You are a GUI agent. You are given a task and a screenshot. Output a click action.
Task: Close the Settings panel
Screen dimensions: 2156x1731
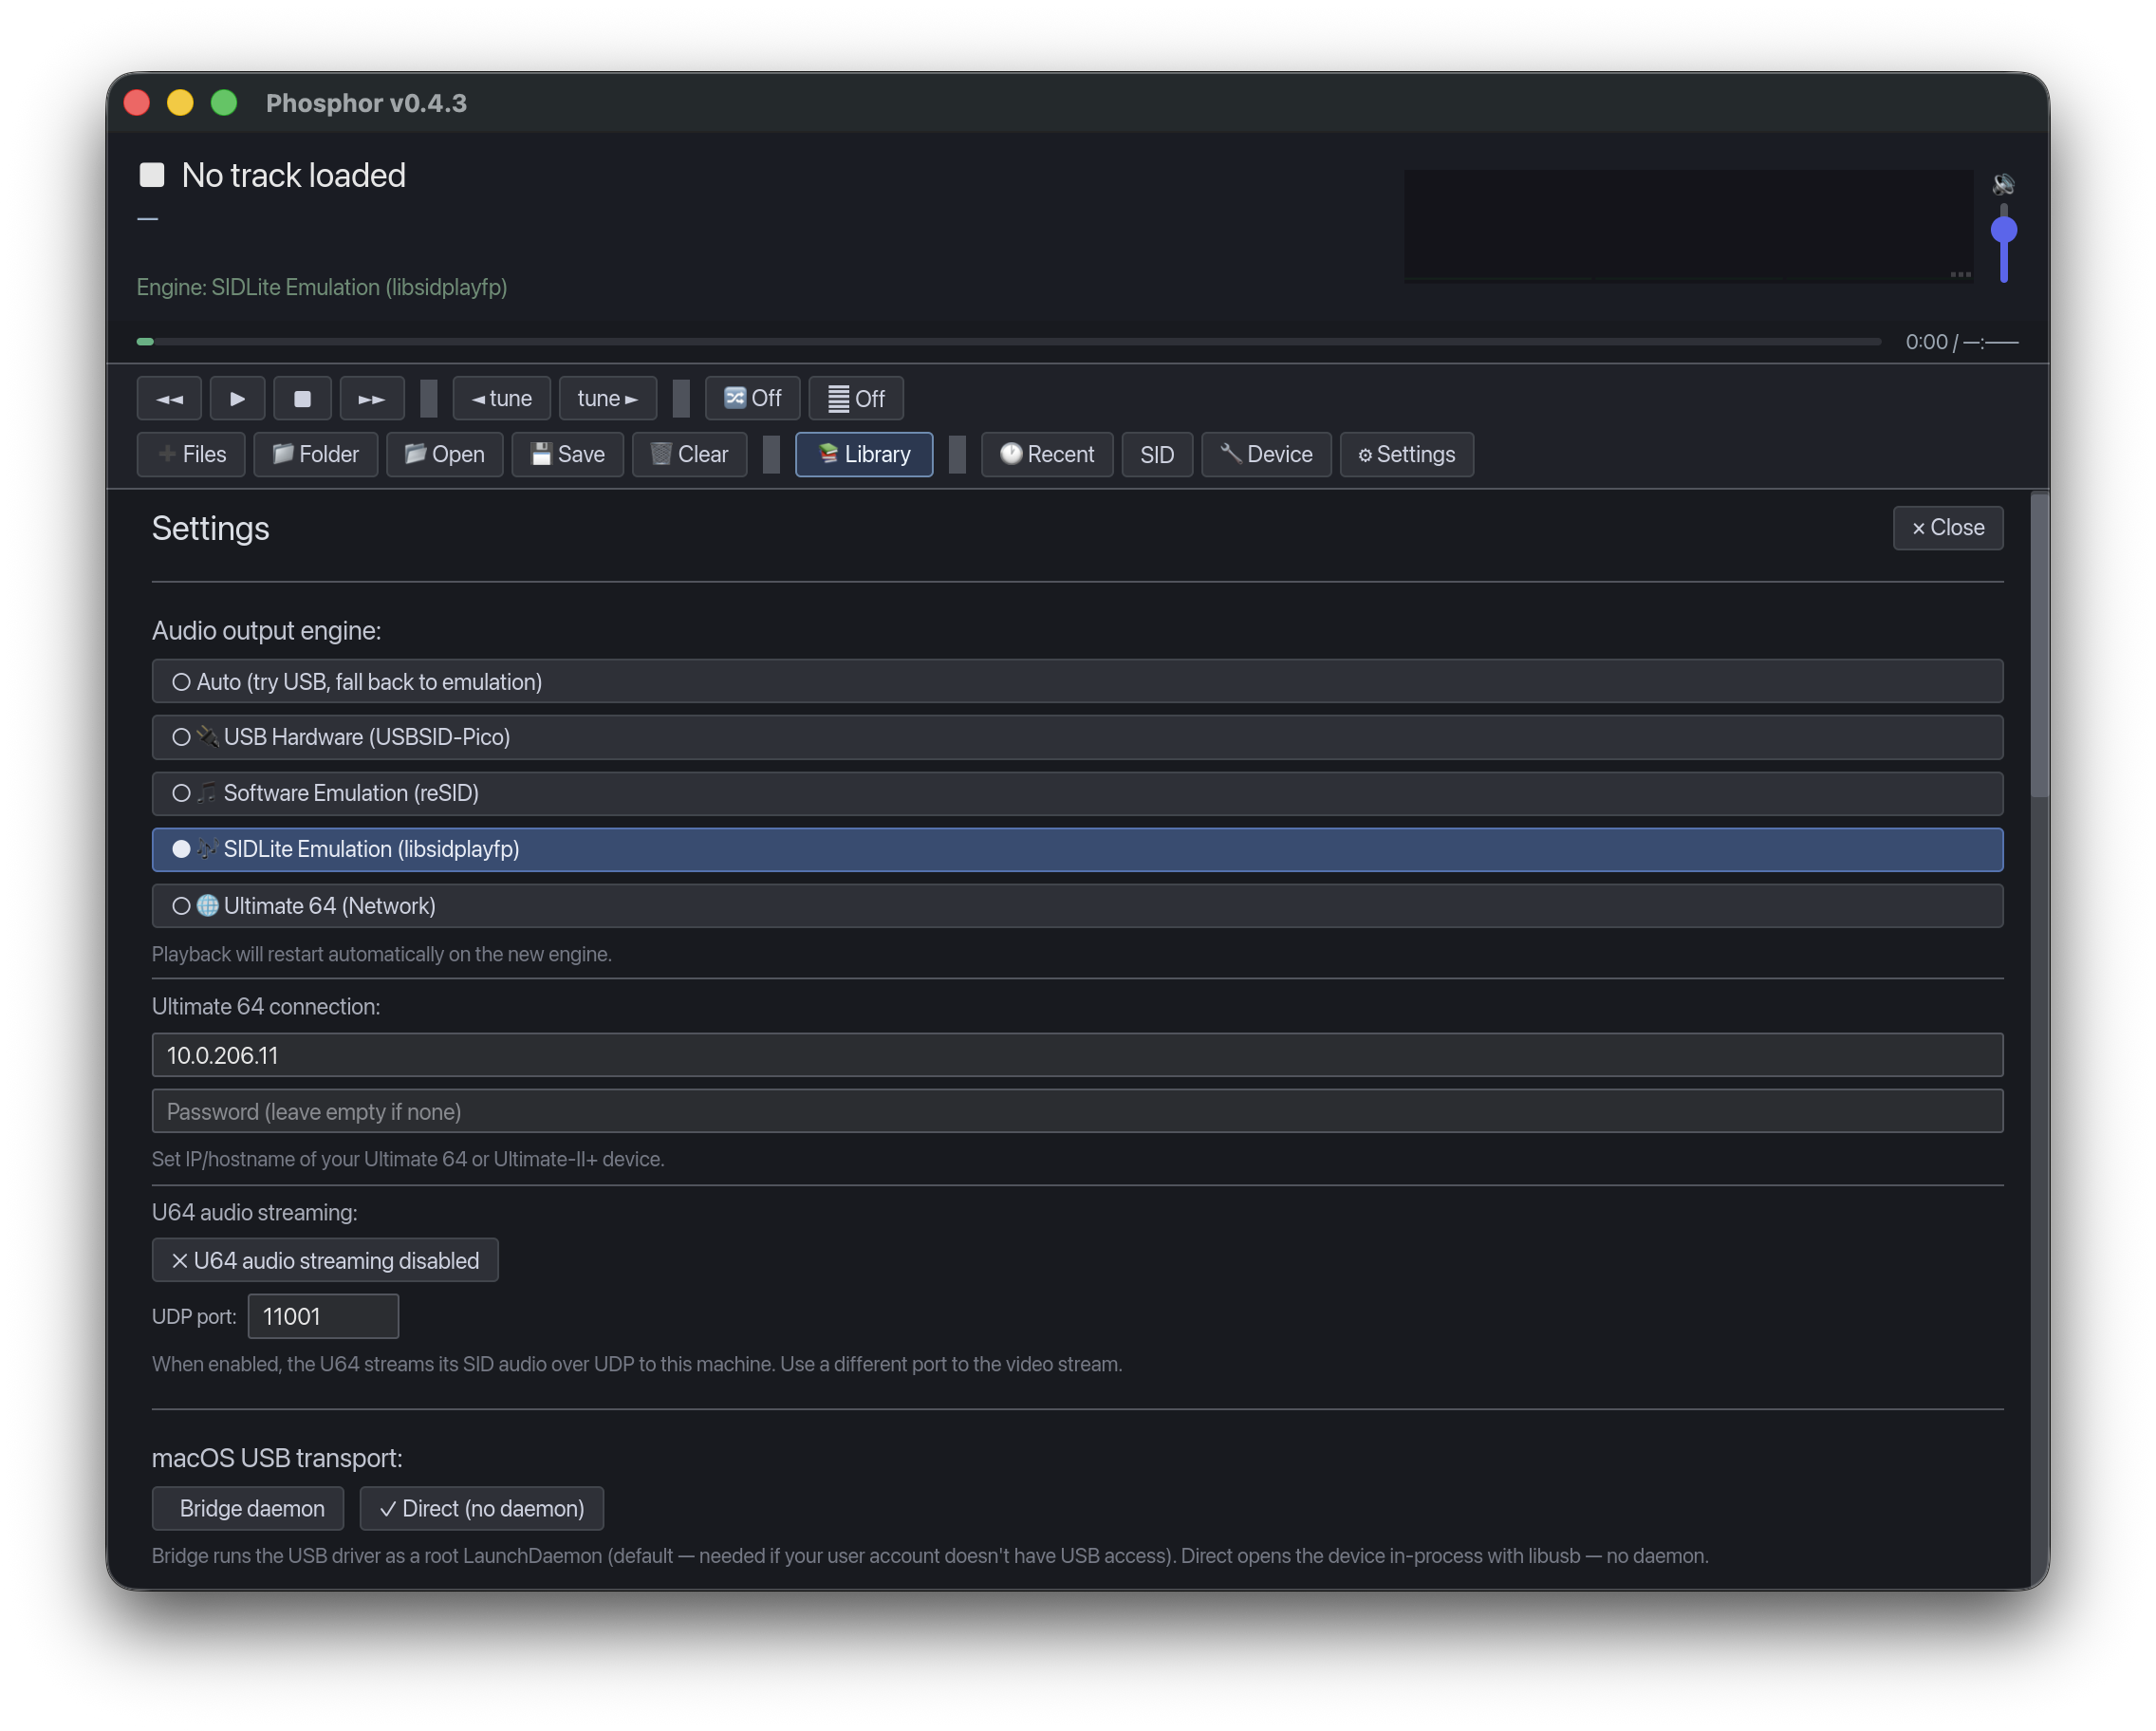(x=1947, y=528)
